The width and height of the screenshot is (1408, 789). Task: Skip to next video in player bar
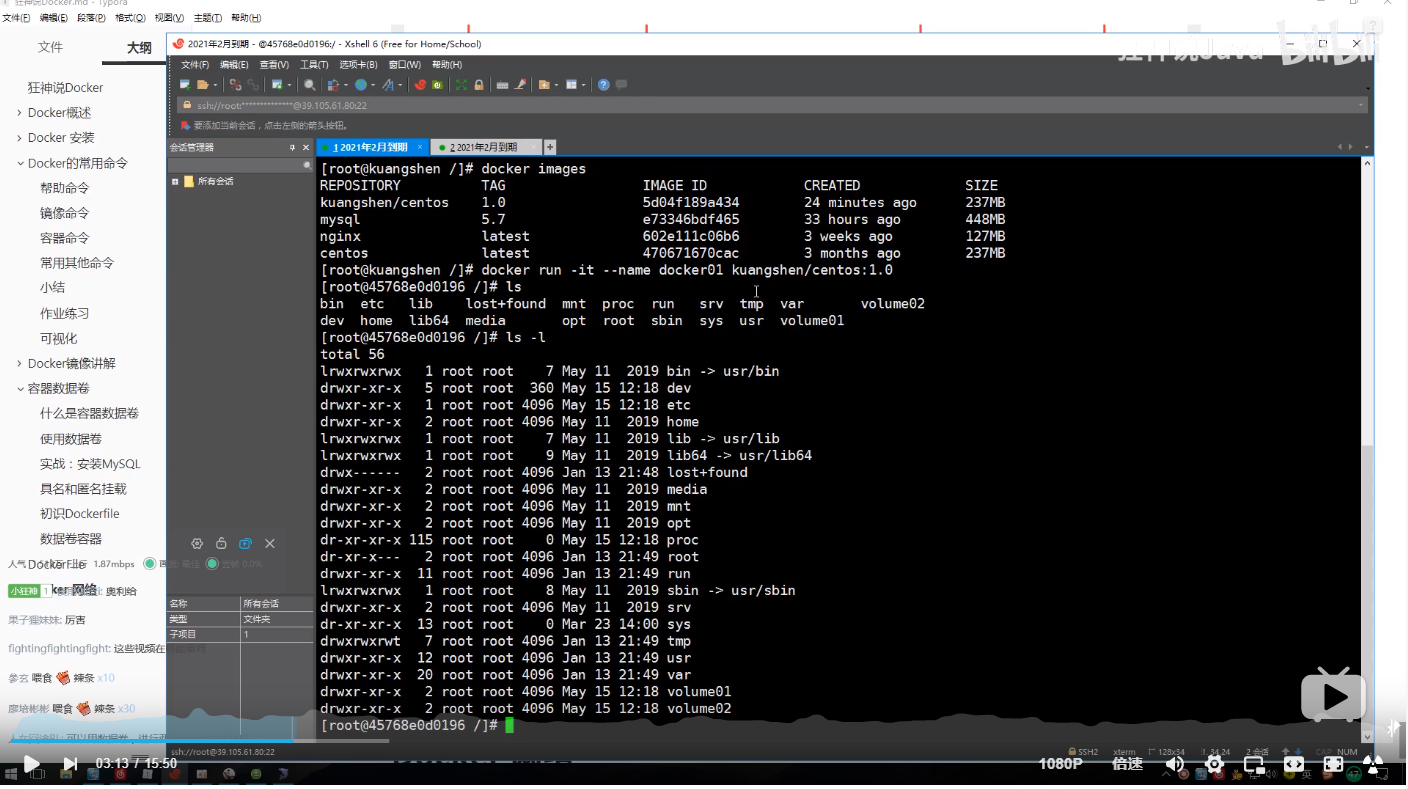tap(70, 764)
